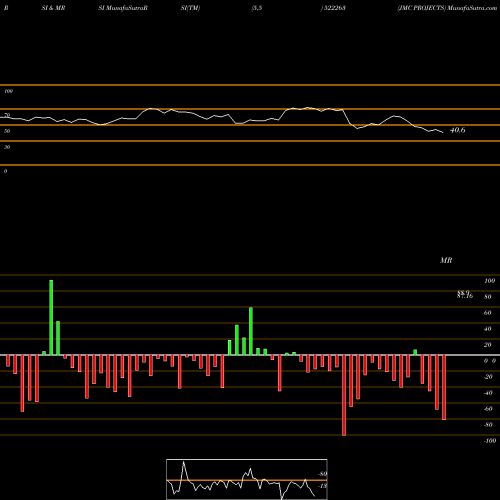500x500 pixels.
Task: Click the 'SI & MR' header text
Action: [53, 8]
